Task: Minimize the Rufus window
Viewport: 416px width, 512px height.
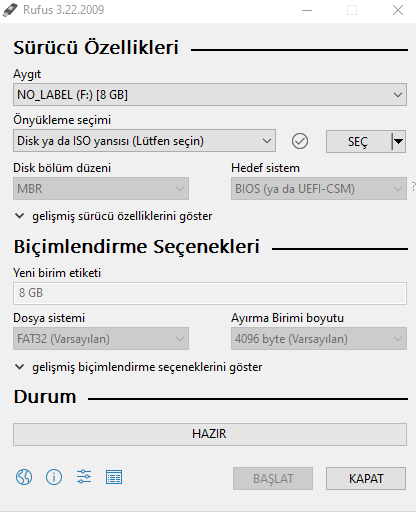Action: point(307,10)
